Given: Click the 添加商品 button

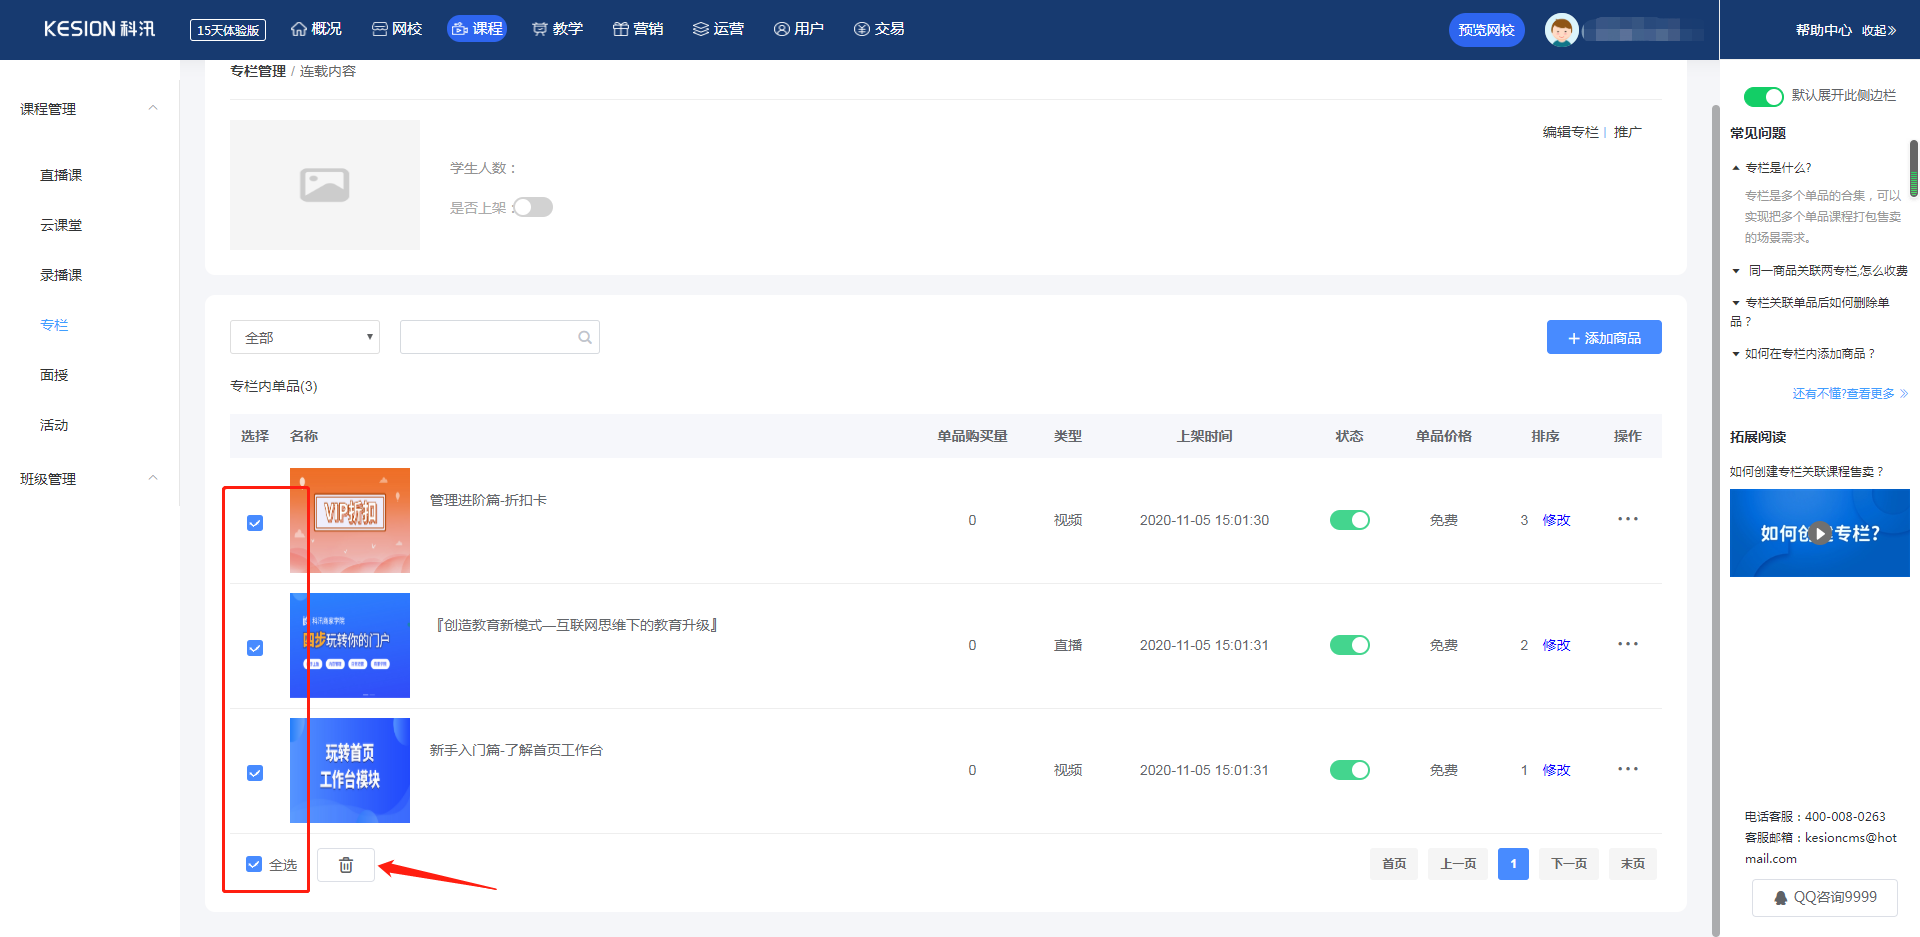Looking at the screenshot, I should [1604, 338].
